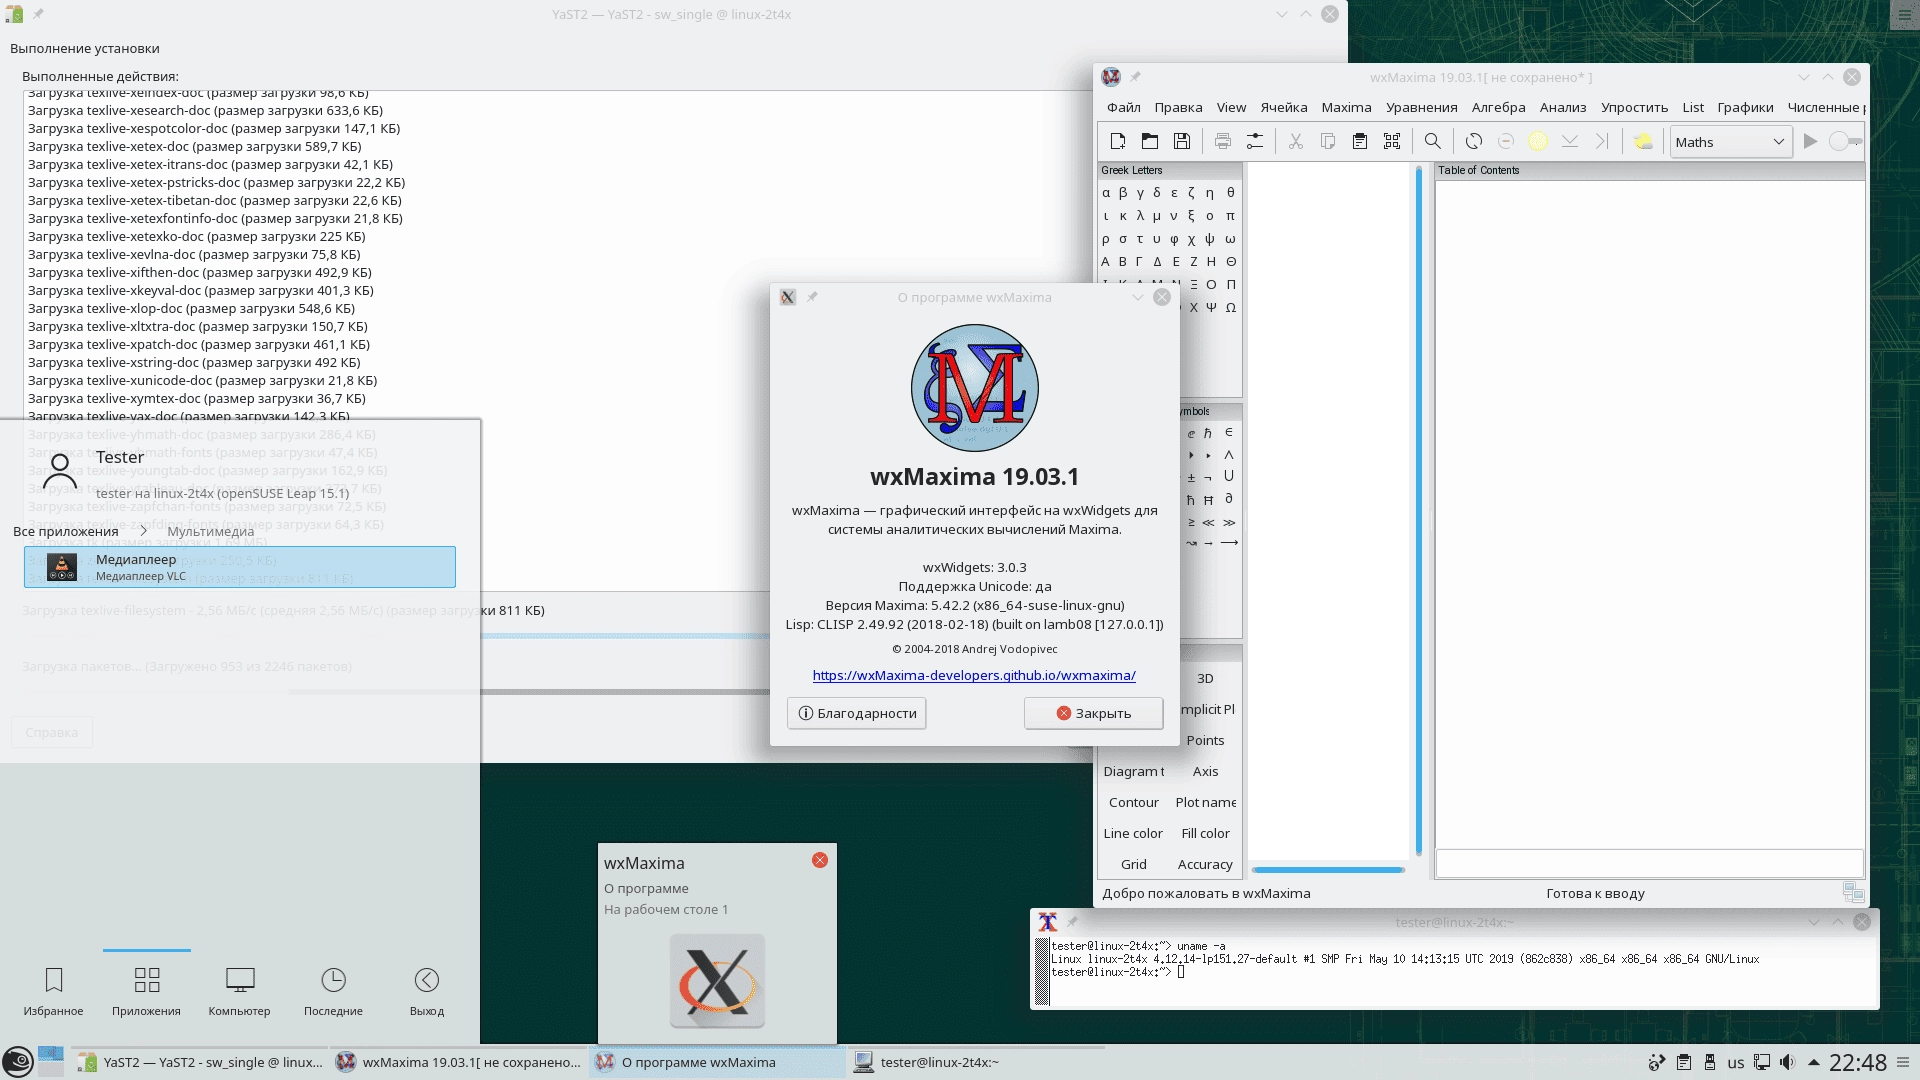The width and height of the screenshot is (1920, 1080).
Task: Toggle pin on the tester terminal window
Action: point(1072,922)
